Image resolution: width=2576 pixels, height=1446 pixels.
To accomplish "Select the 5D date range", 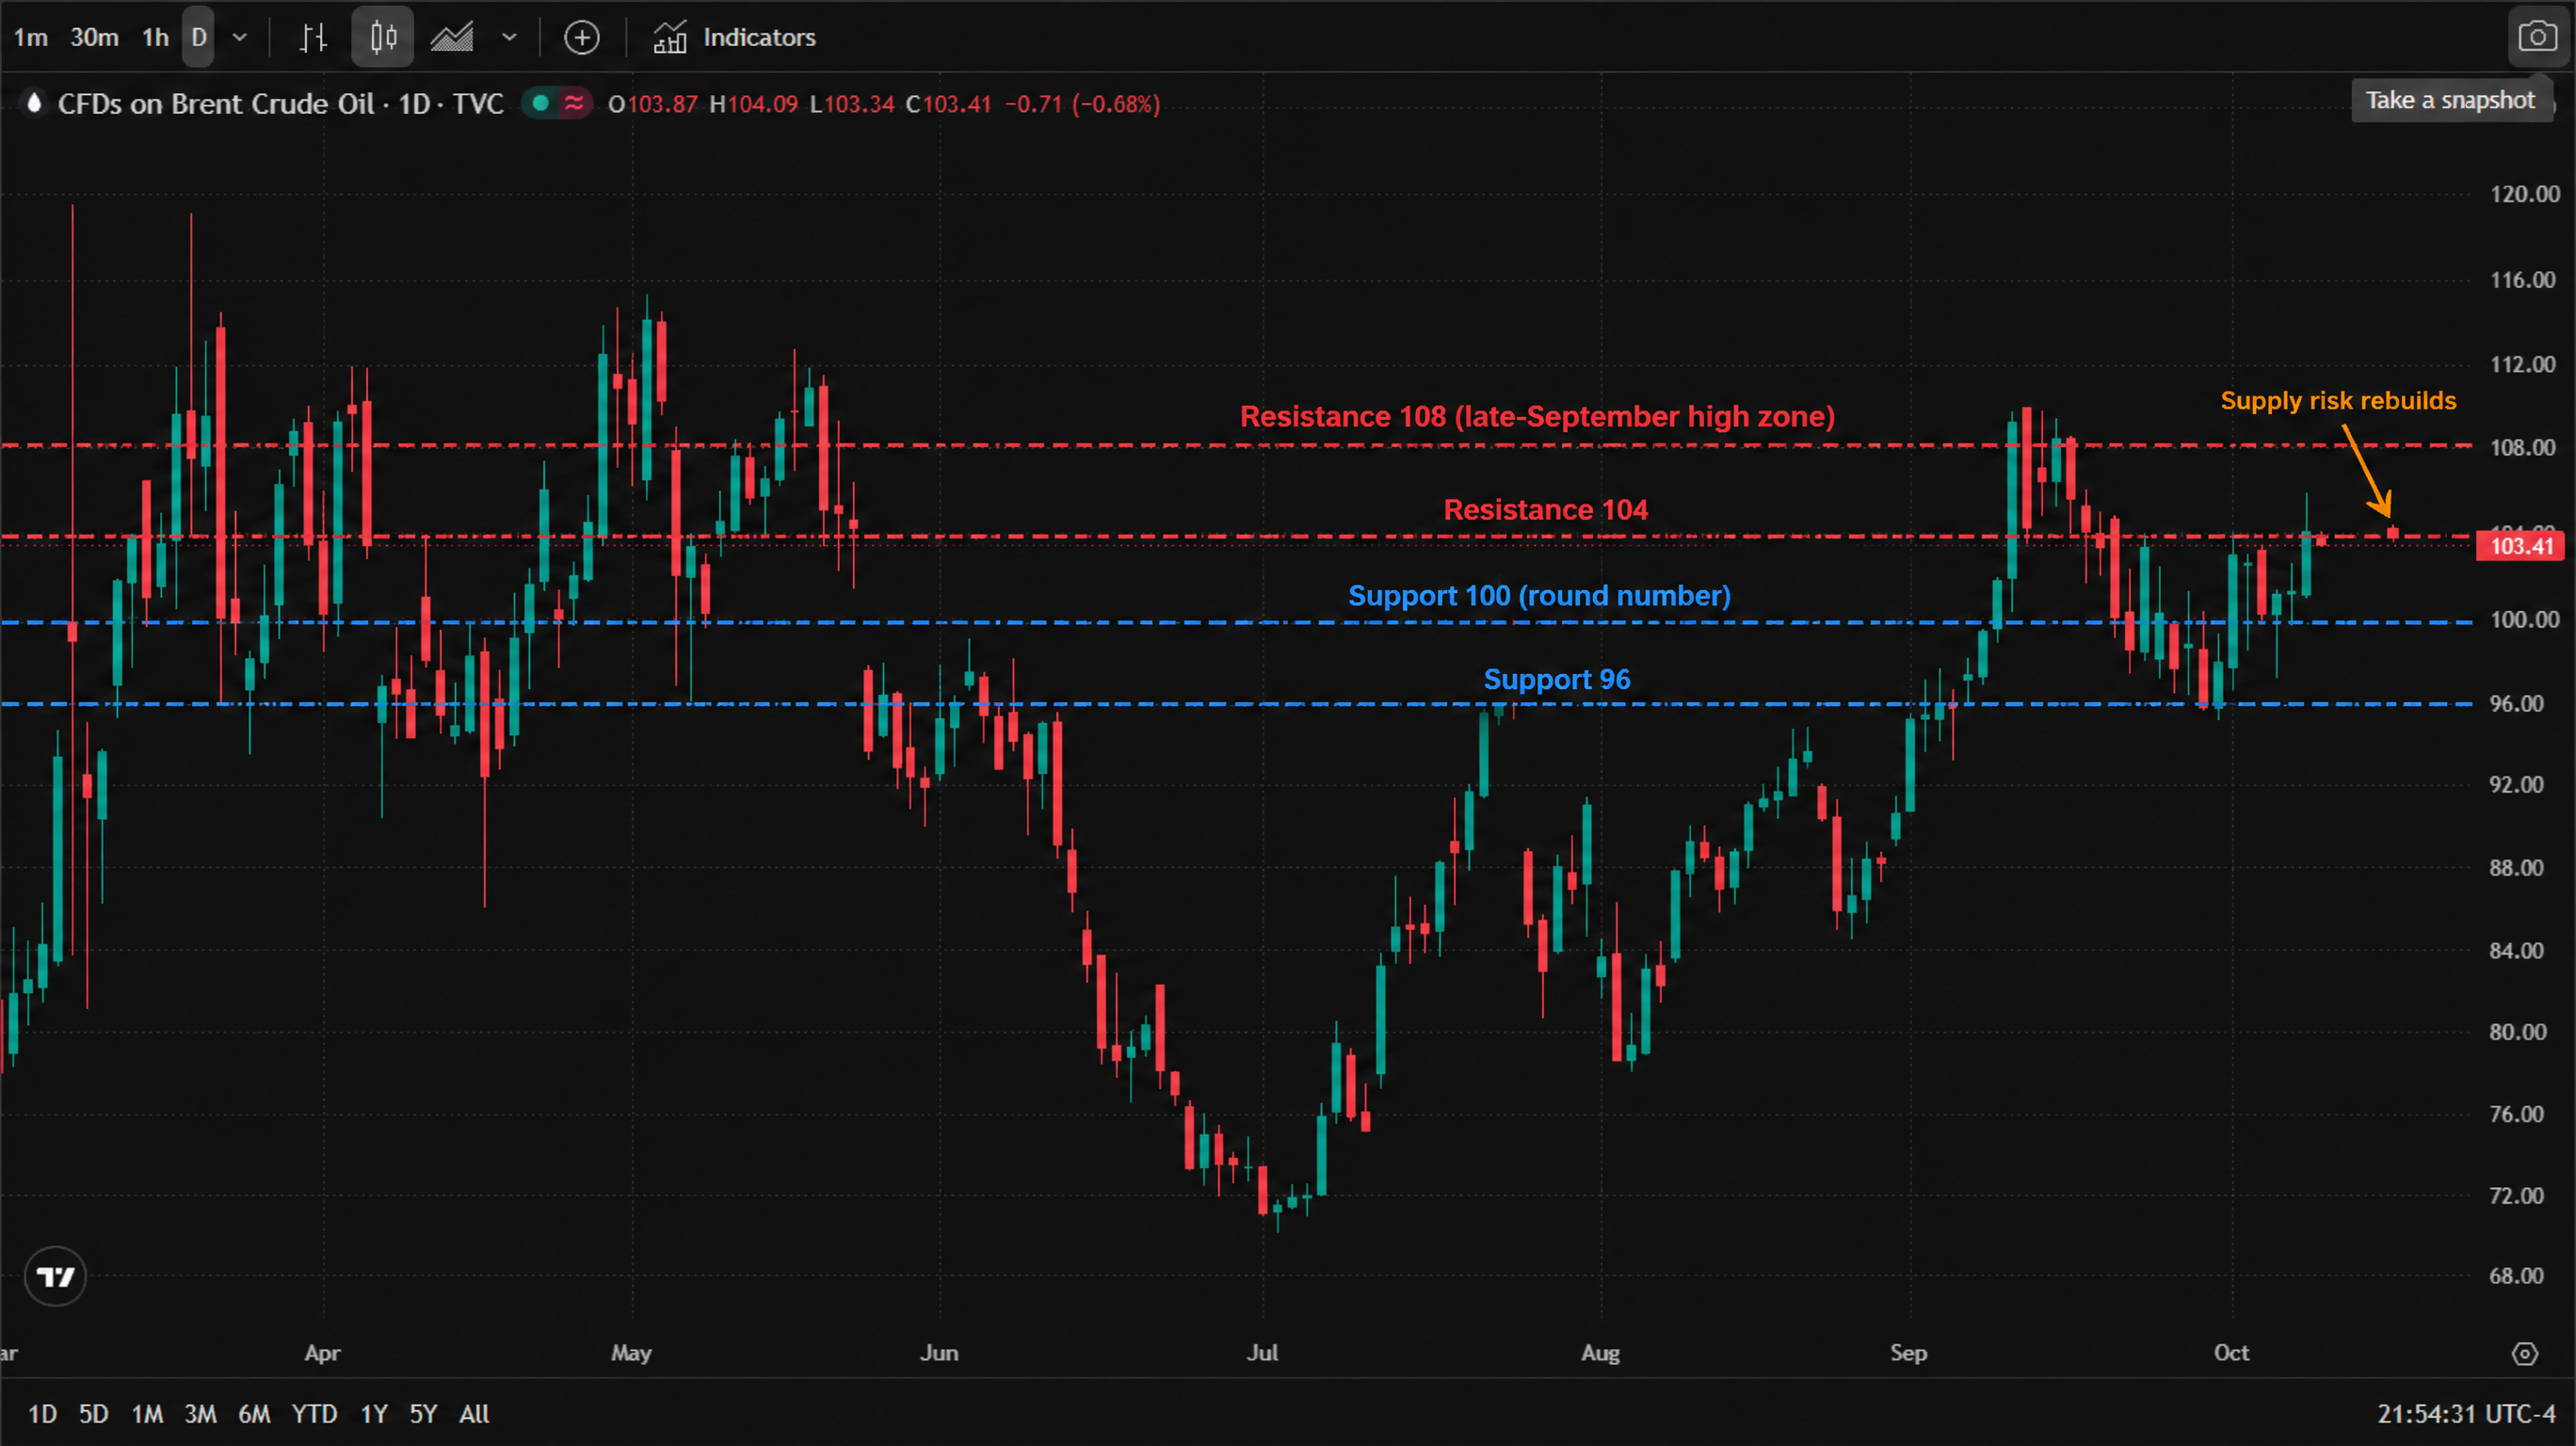I will (x=93, y=1414).
